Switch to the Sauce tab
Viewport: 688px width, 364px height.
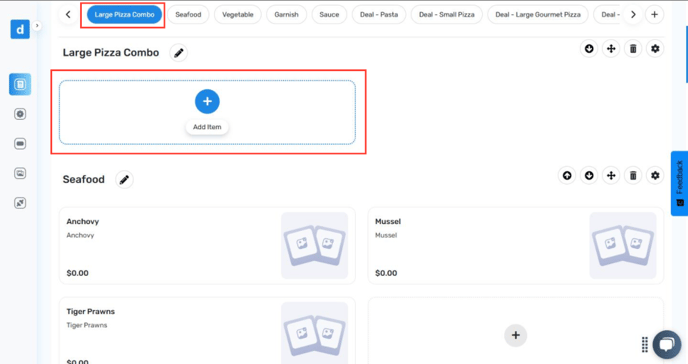[329, 14]
